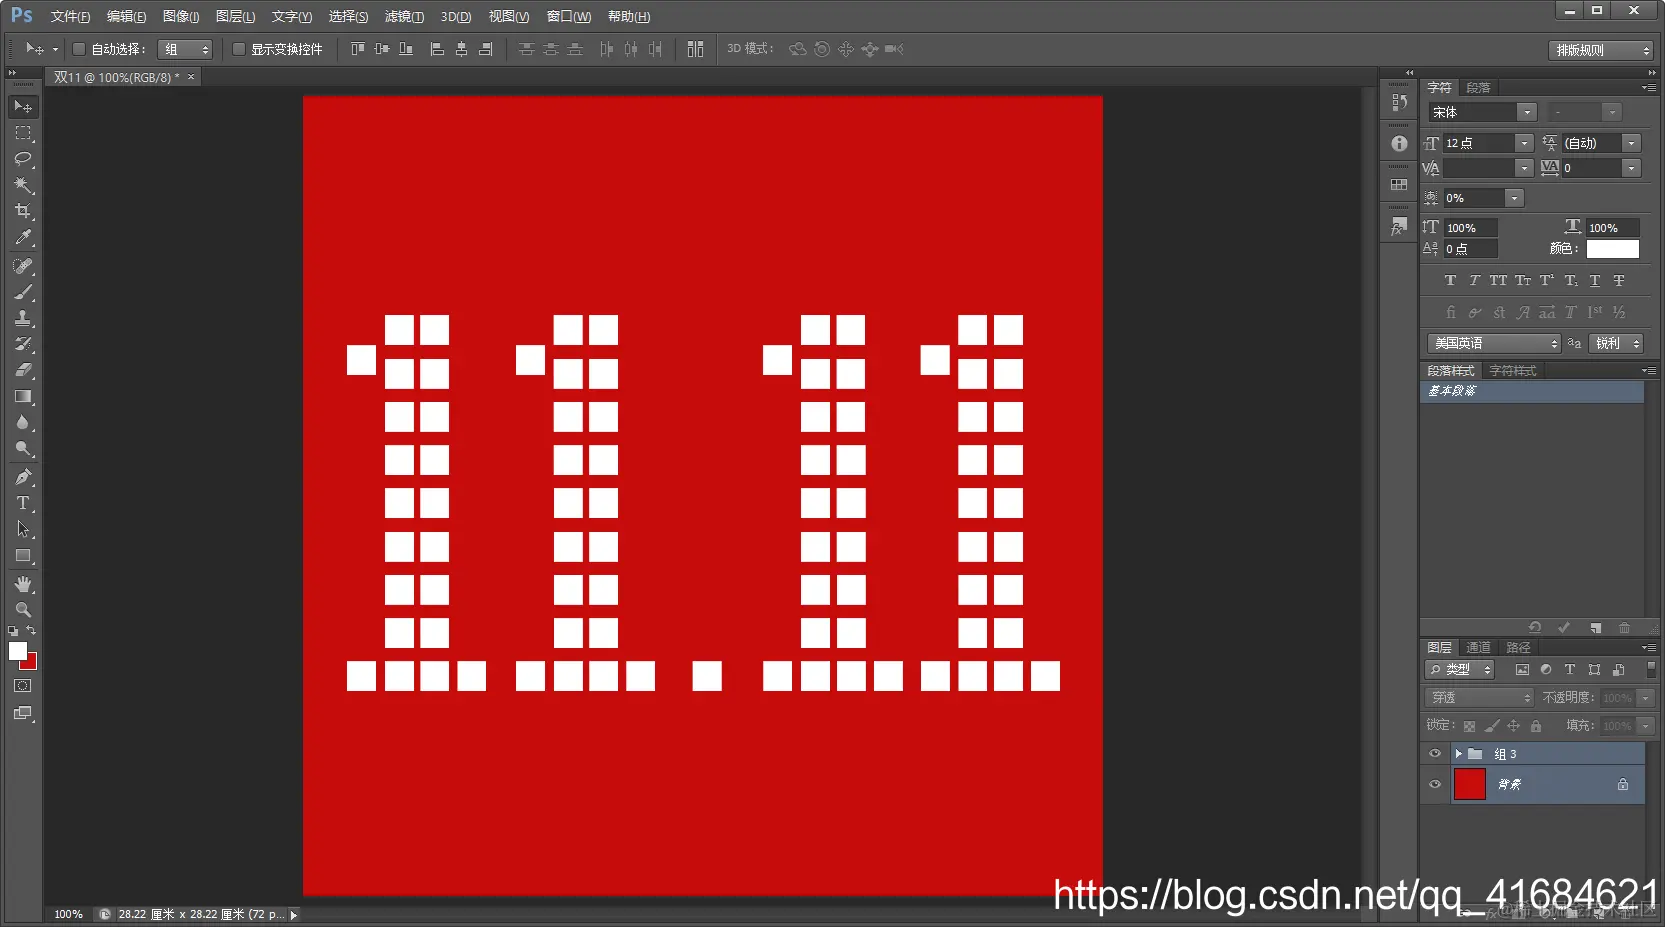
Task: Switch to the 字符样式 tab
Action: pyautogui.click(x=1512, y=371)
